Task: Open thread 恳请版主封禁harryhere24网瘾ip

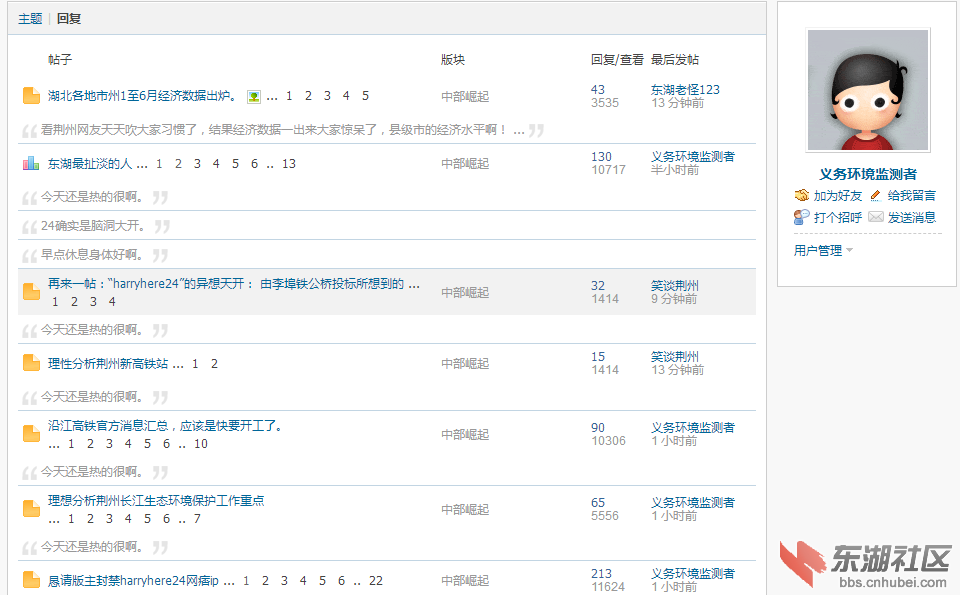Action: tap(133, 580)
